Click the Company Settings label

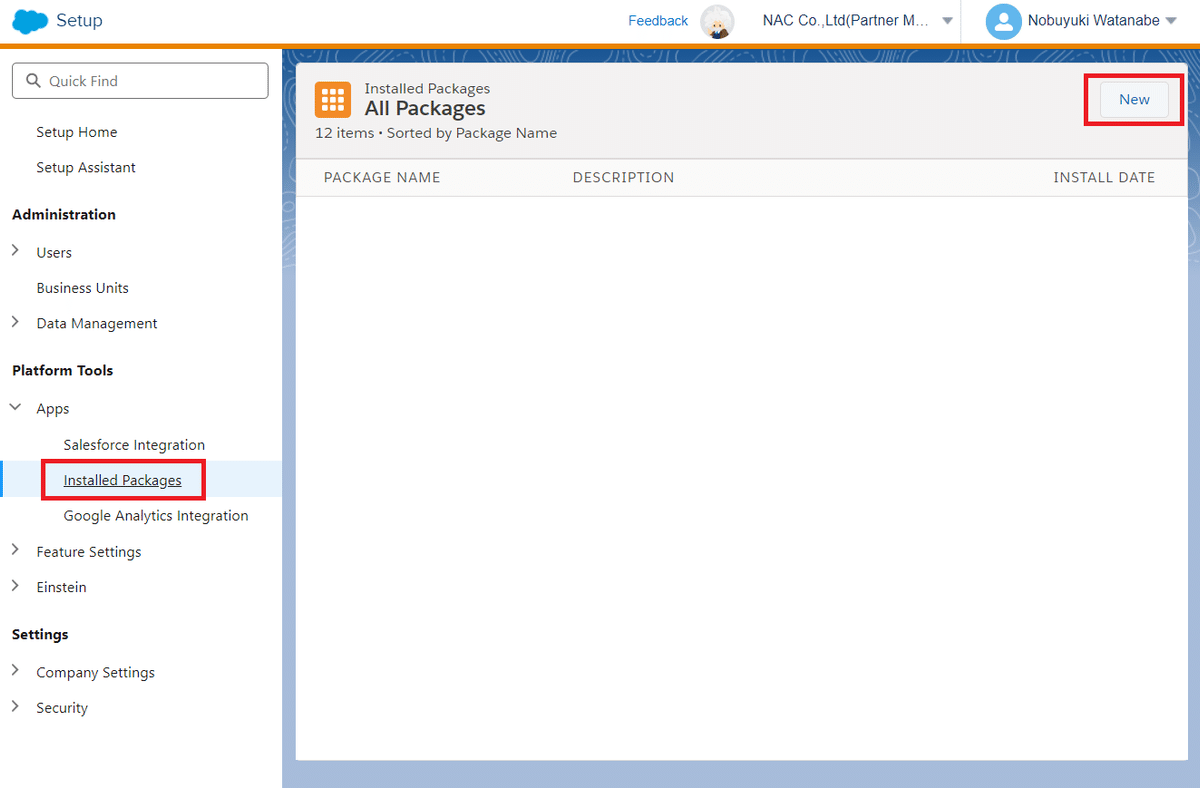tap(96, 673)
